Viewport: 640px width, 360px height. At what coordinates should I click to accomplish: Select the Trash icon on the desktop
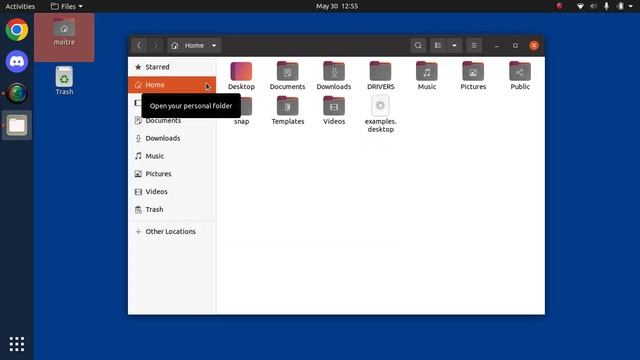64,80
